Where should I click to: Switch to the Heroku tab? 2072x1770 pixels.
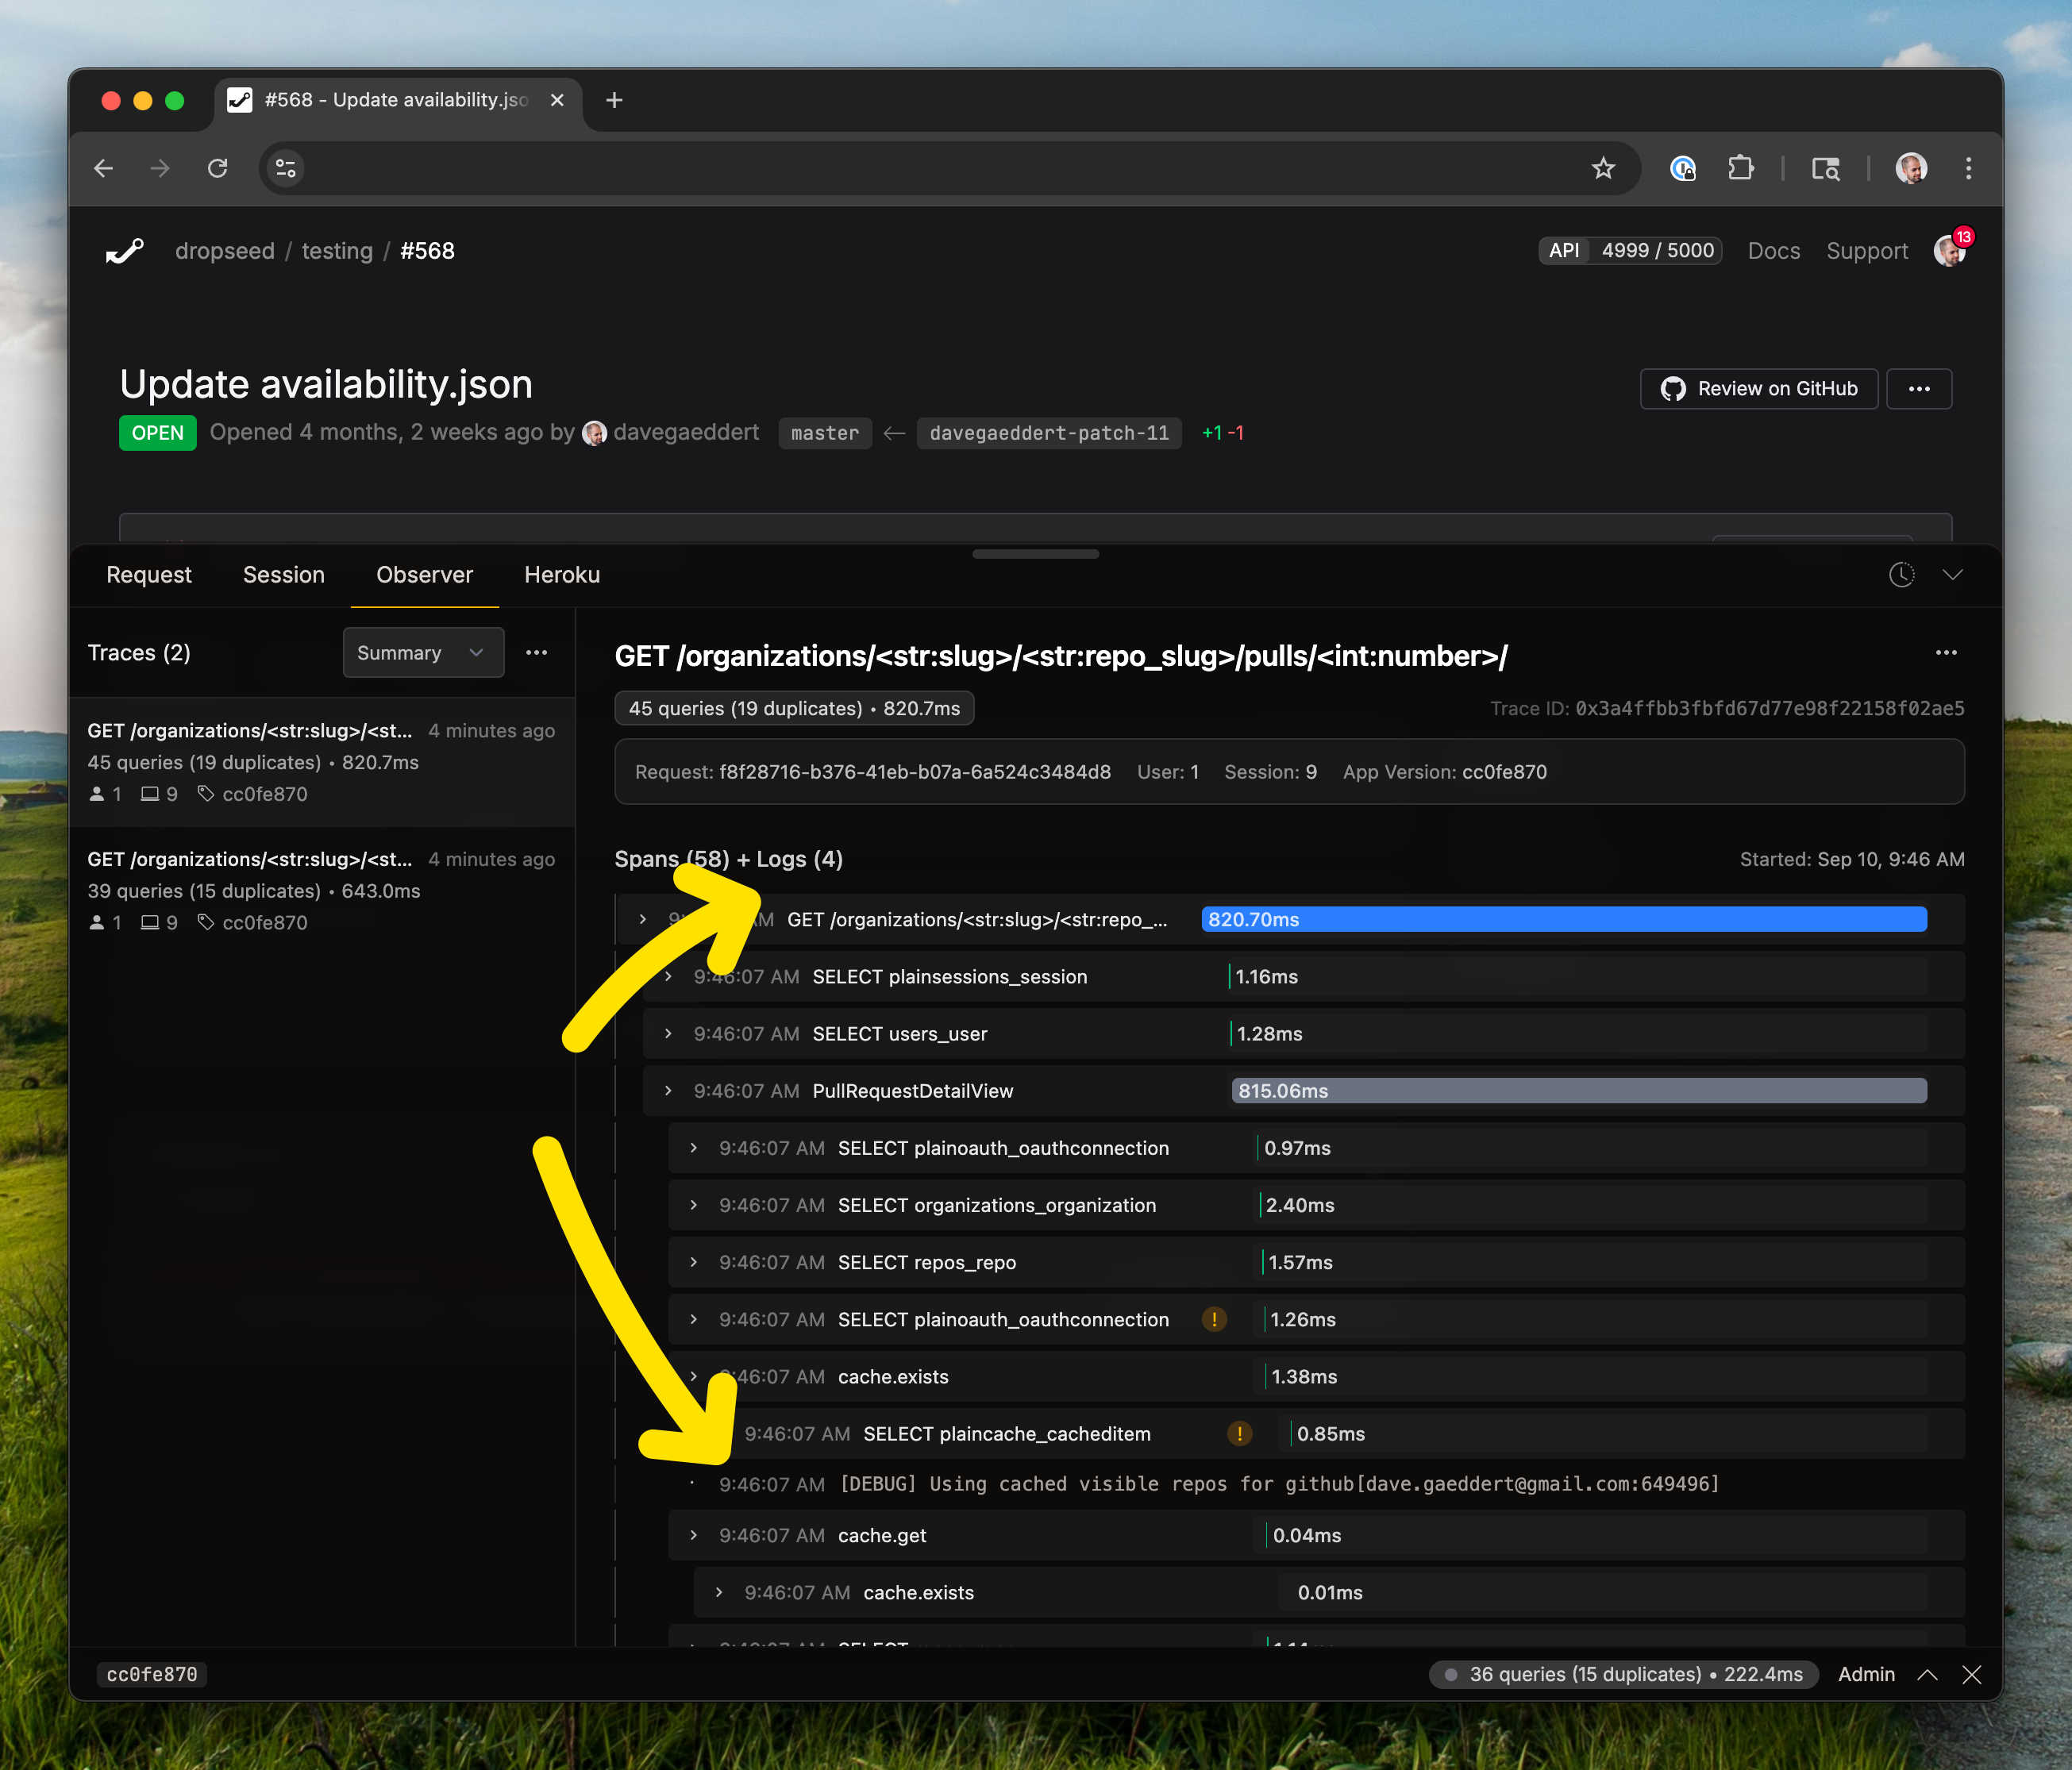pyautogui.click(x=562, y=575)
